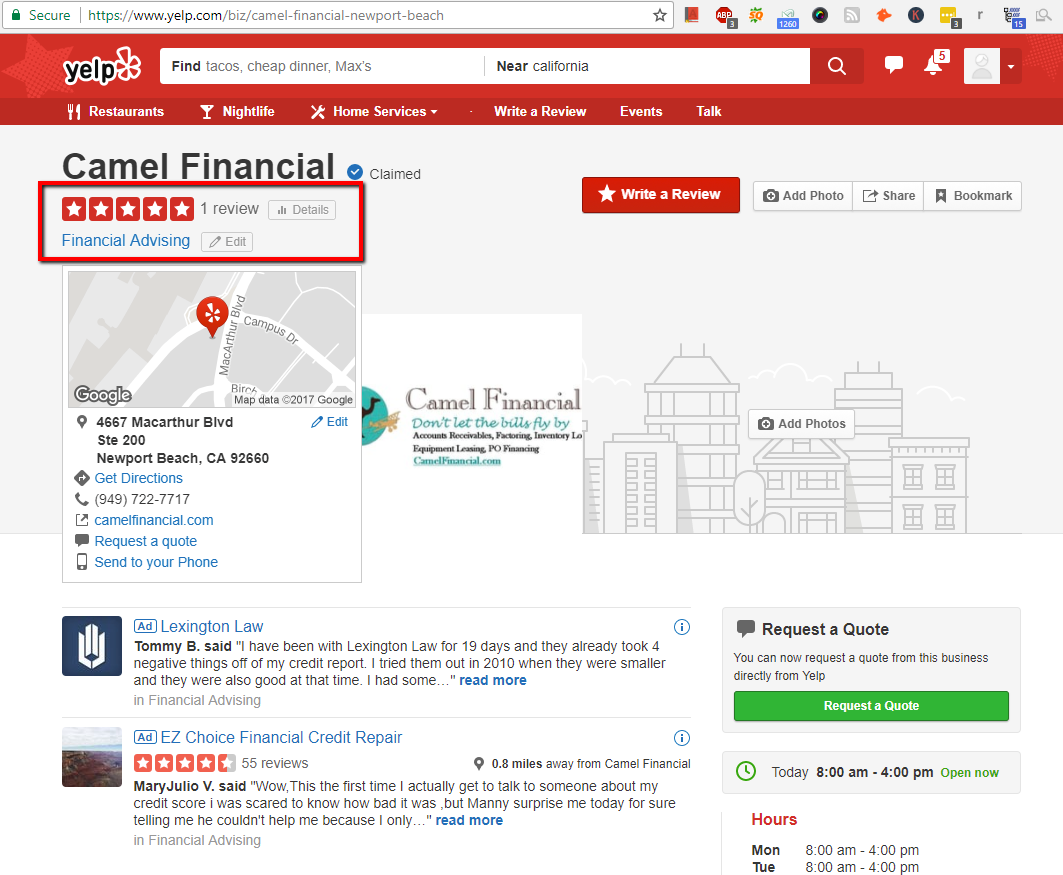Edit the business category
Image resolution: width=1063 pixels, height=875 pixels.
pos(227,242)
